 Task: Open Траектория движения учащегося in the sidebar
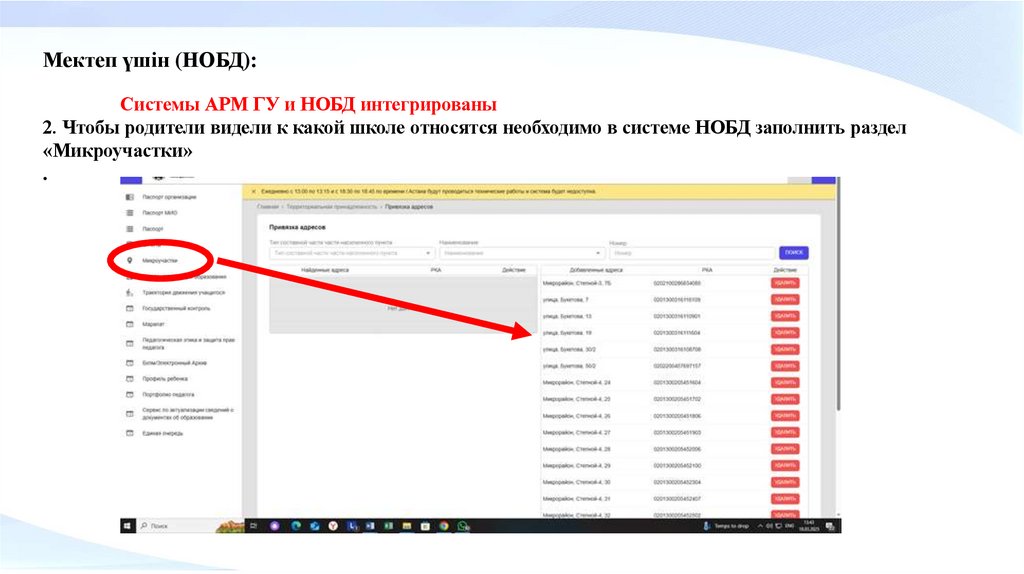point(184,293)
